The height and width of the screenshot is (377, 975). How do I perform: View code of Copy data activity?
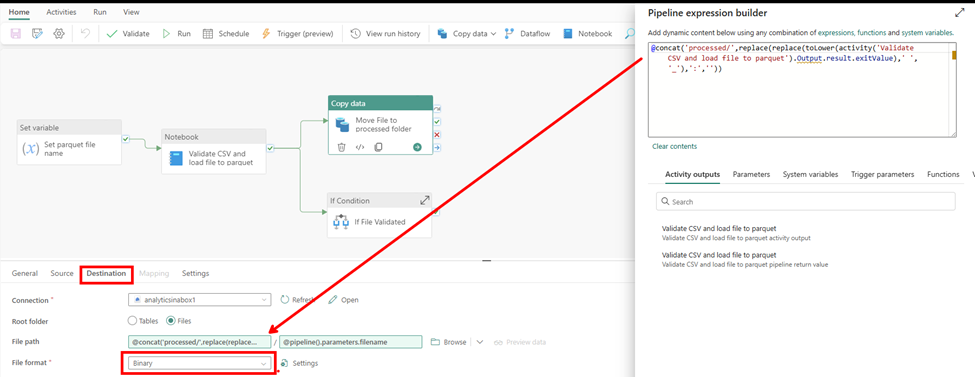359,147
